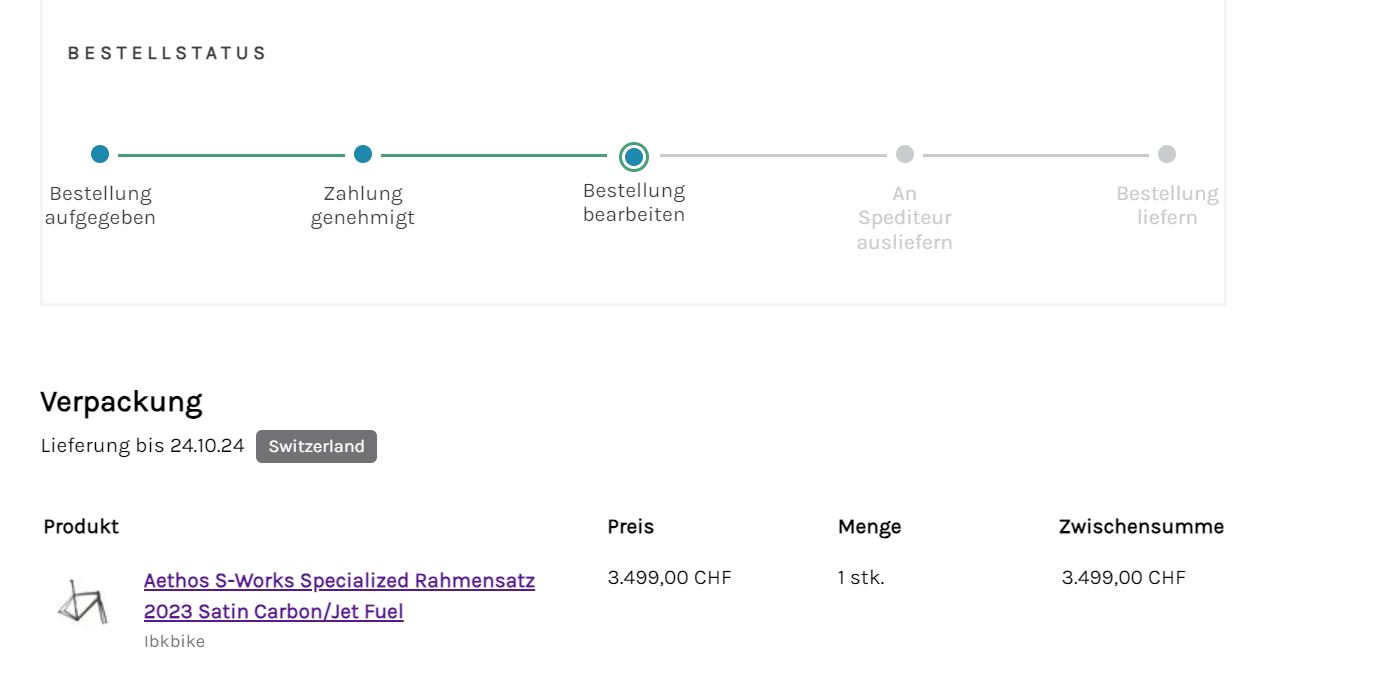Screen dimensions: 1383x693
Task: Click the bike frame product thumbnail
Action: coord(82,602)
